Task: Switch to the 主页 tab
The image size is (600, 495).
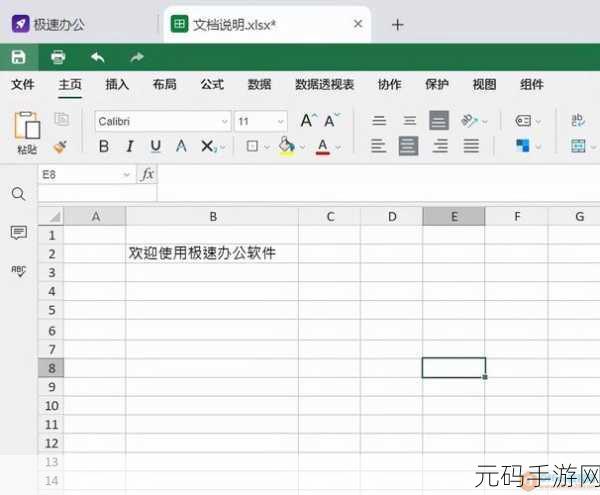Action: click(x=70, y=84)
